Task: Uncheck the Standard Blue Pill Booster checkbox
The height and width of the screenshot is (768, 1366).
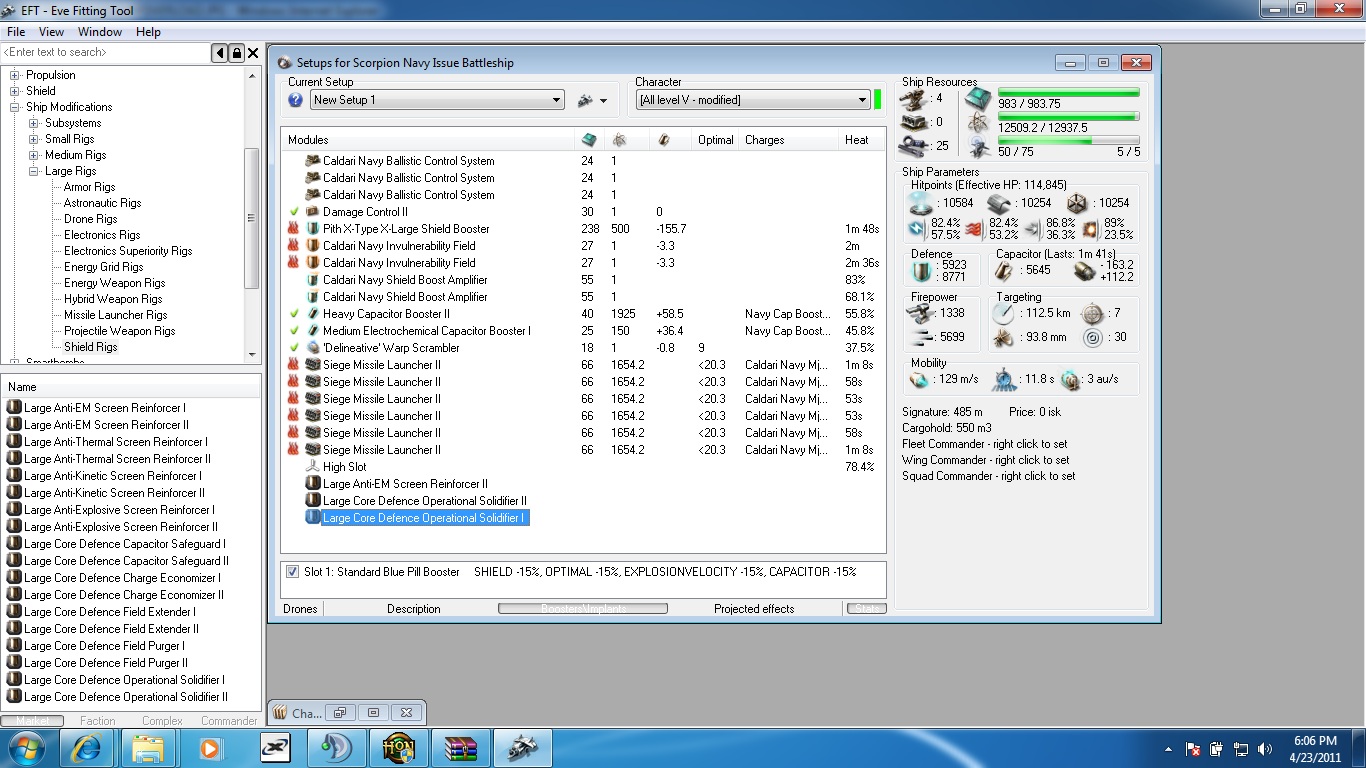Action: pyautogui.click(x=292, y=572)
